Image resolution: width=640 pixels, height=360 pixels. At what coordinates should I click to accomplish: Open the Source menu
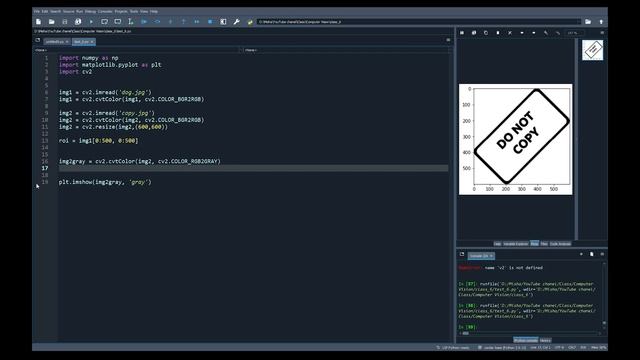pos(69,11)
